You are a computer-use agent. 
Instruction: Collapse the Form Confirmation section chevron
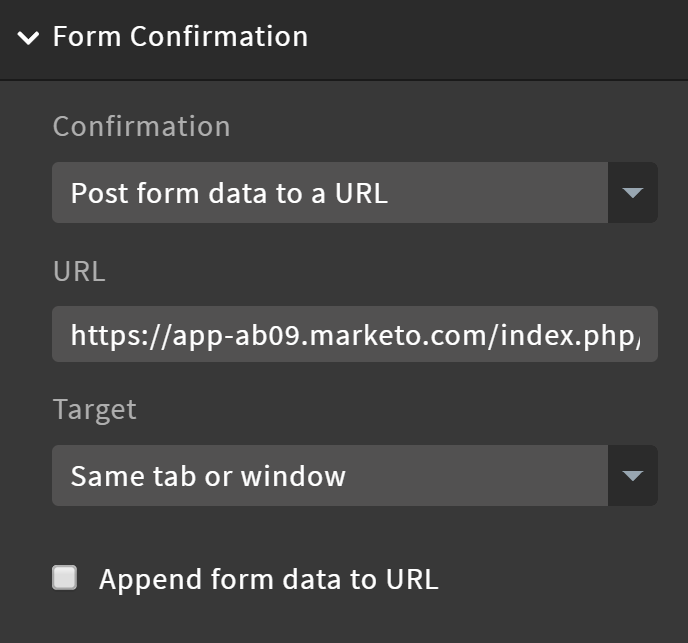28,38
